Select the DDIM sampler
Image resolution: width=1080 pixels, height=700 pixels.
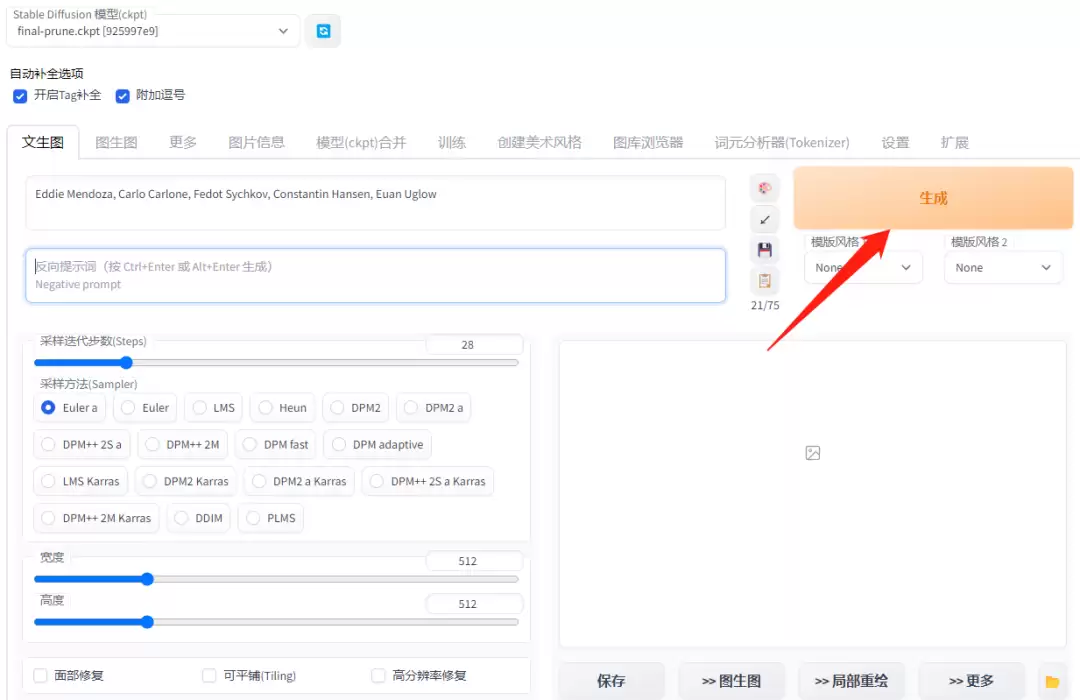point(198,517)
